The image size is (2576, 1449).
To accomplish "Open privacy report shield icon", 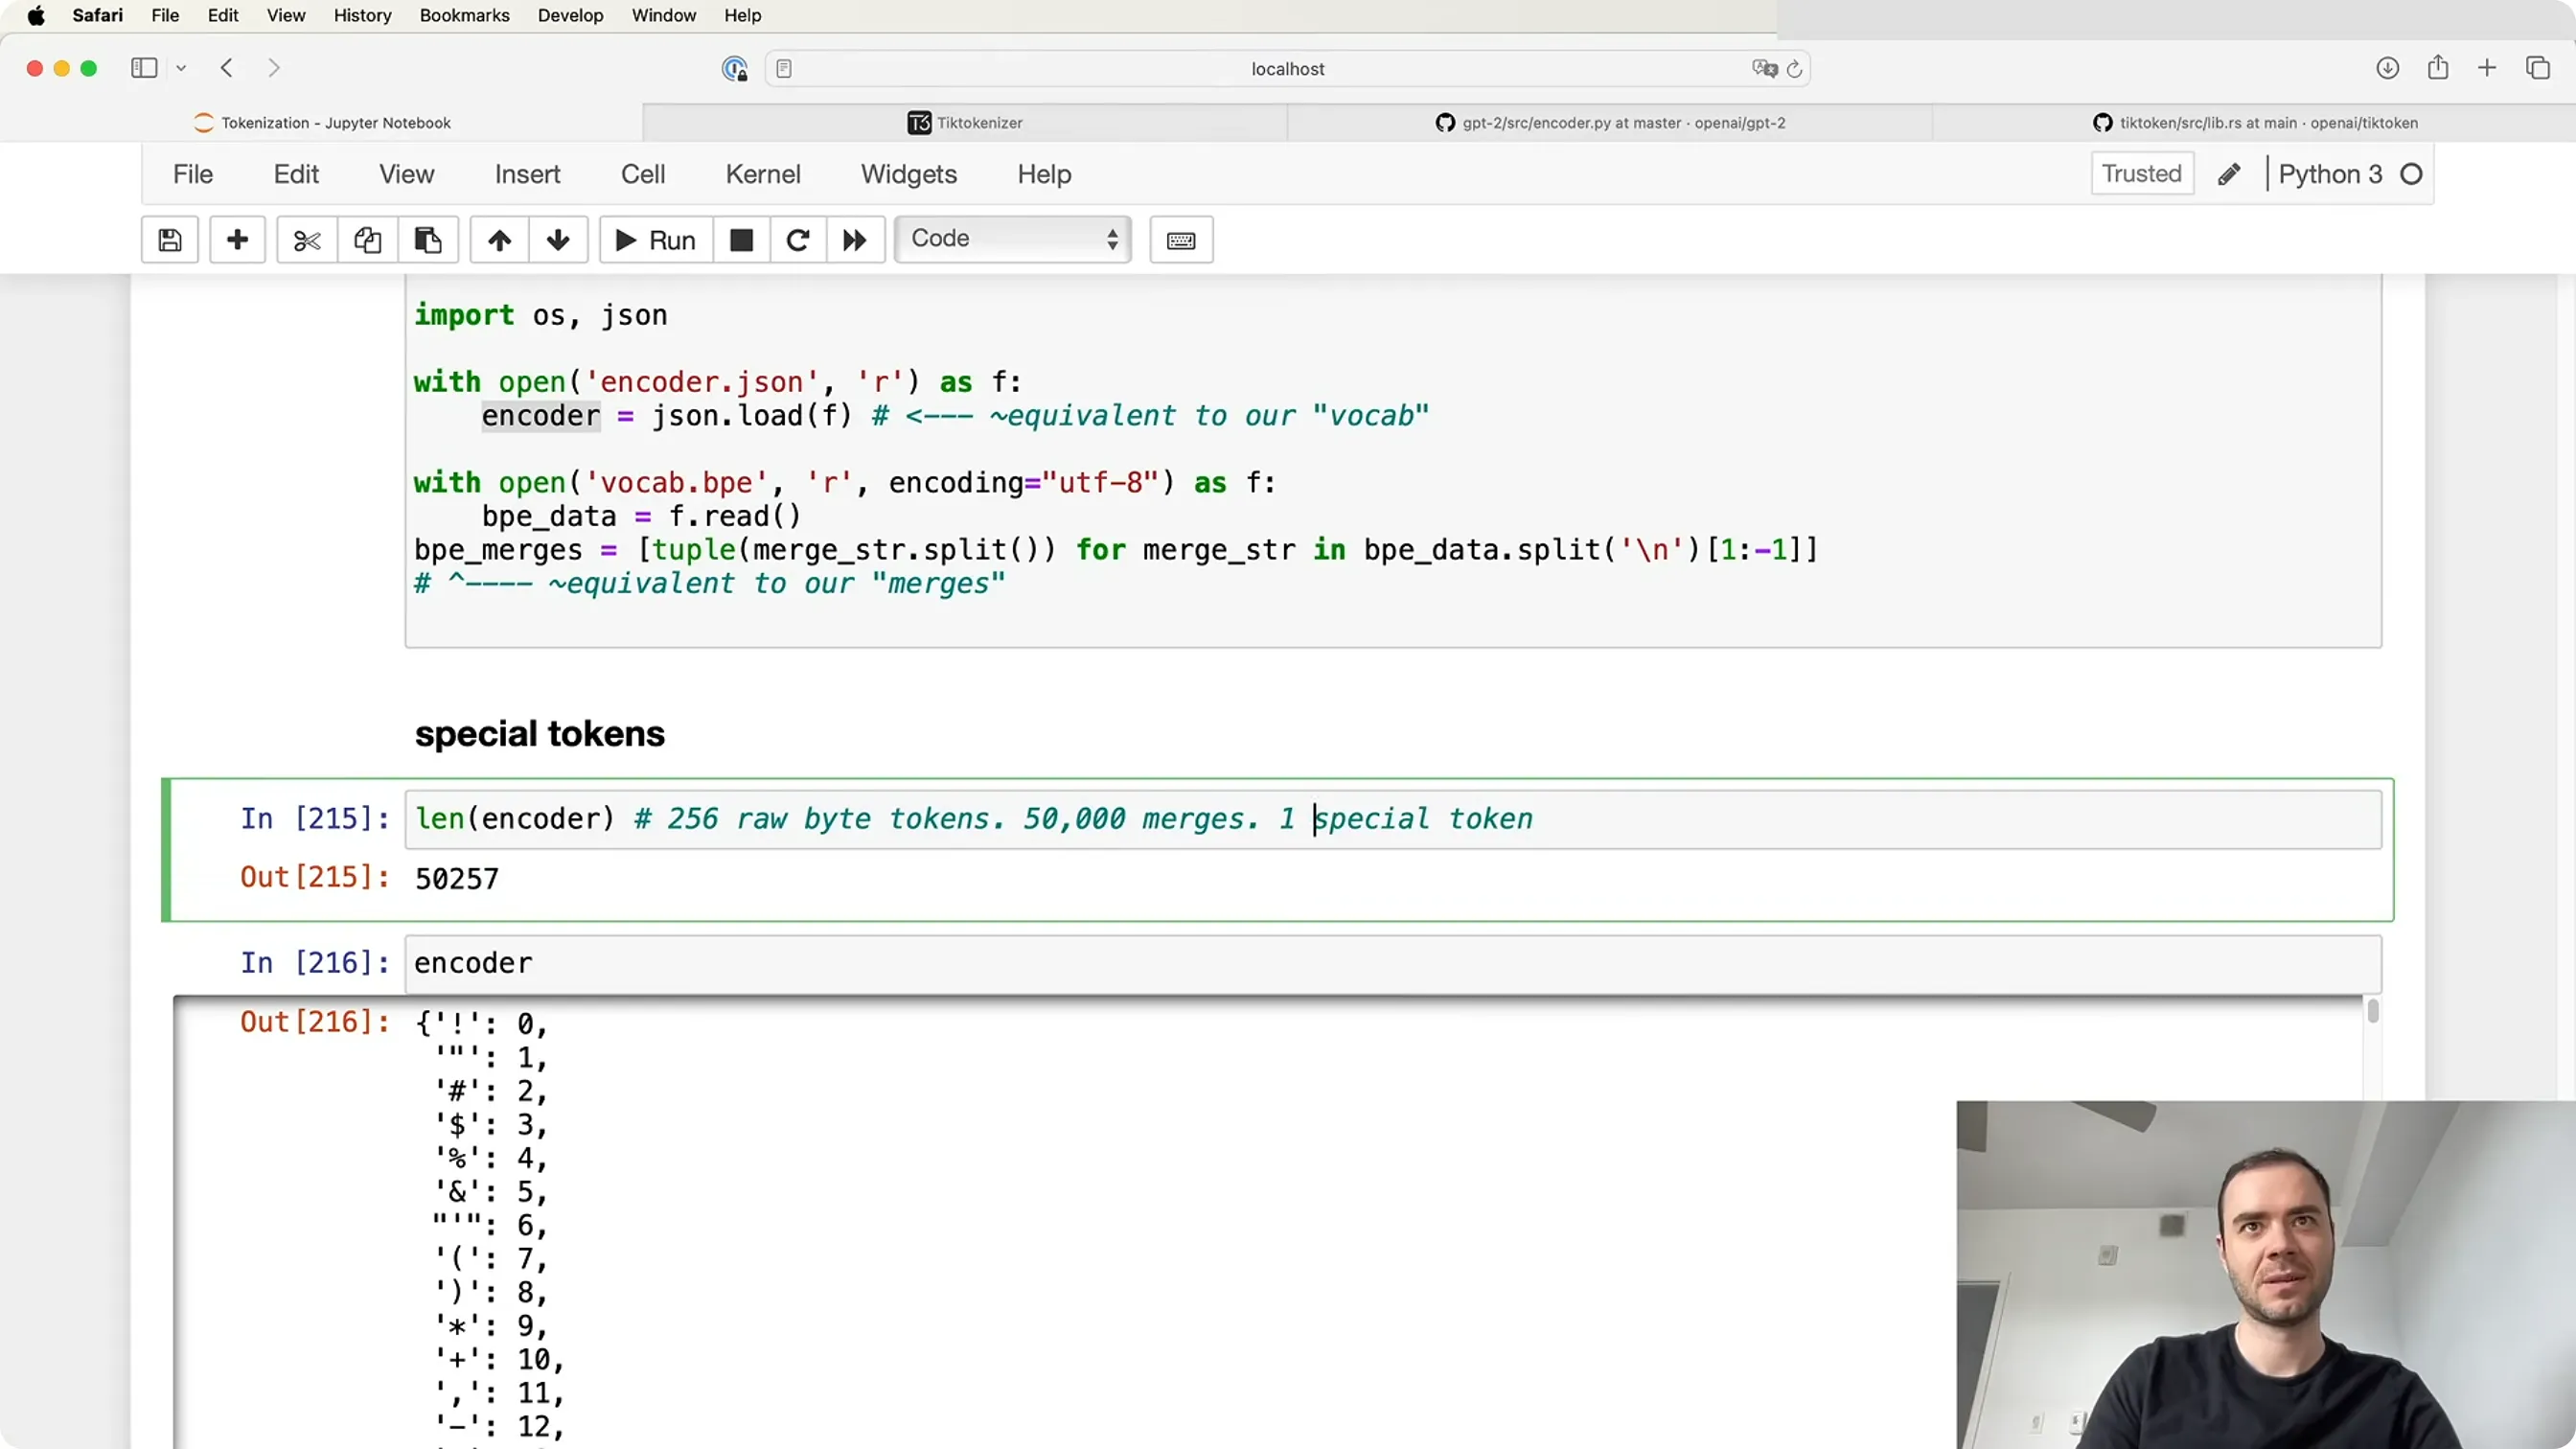I will (734, 68).
